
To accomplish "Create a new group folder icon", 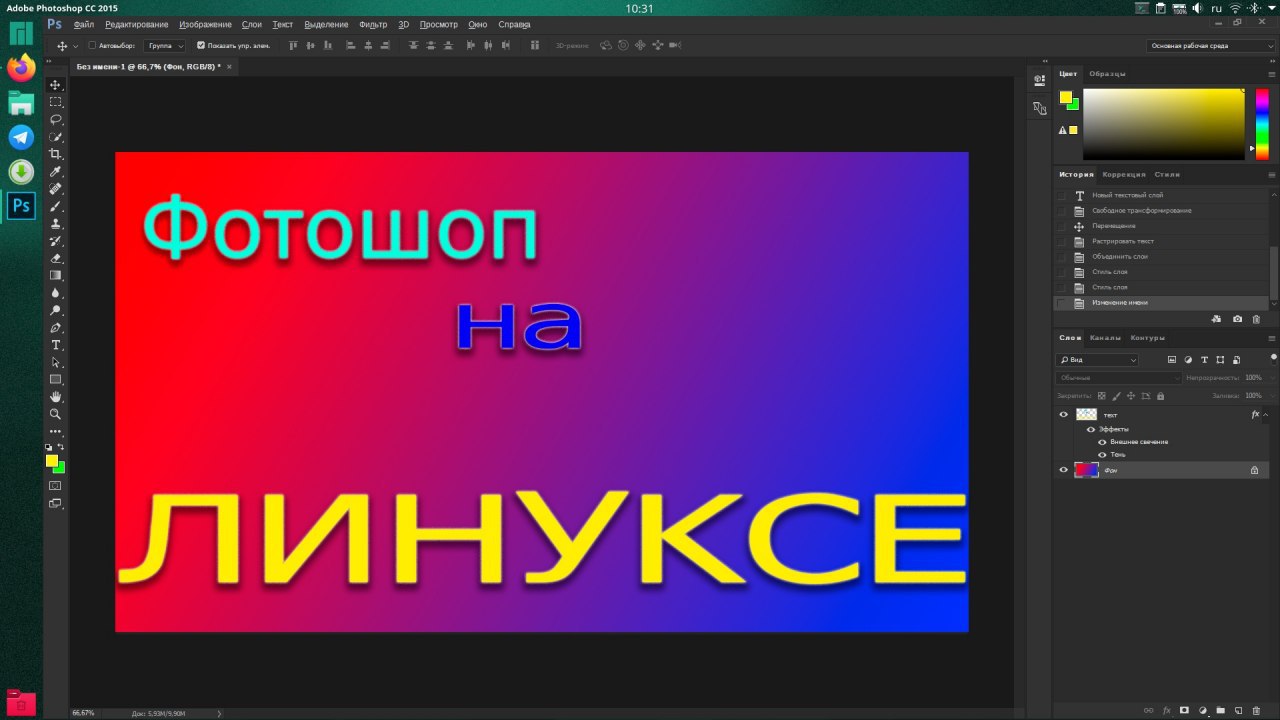I will coord(1221,710).
